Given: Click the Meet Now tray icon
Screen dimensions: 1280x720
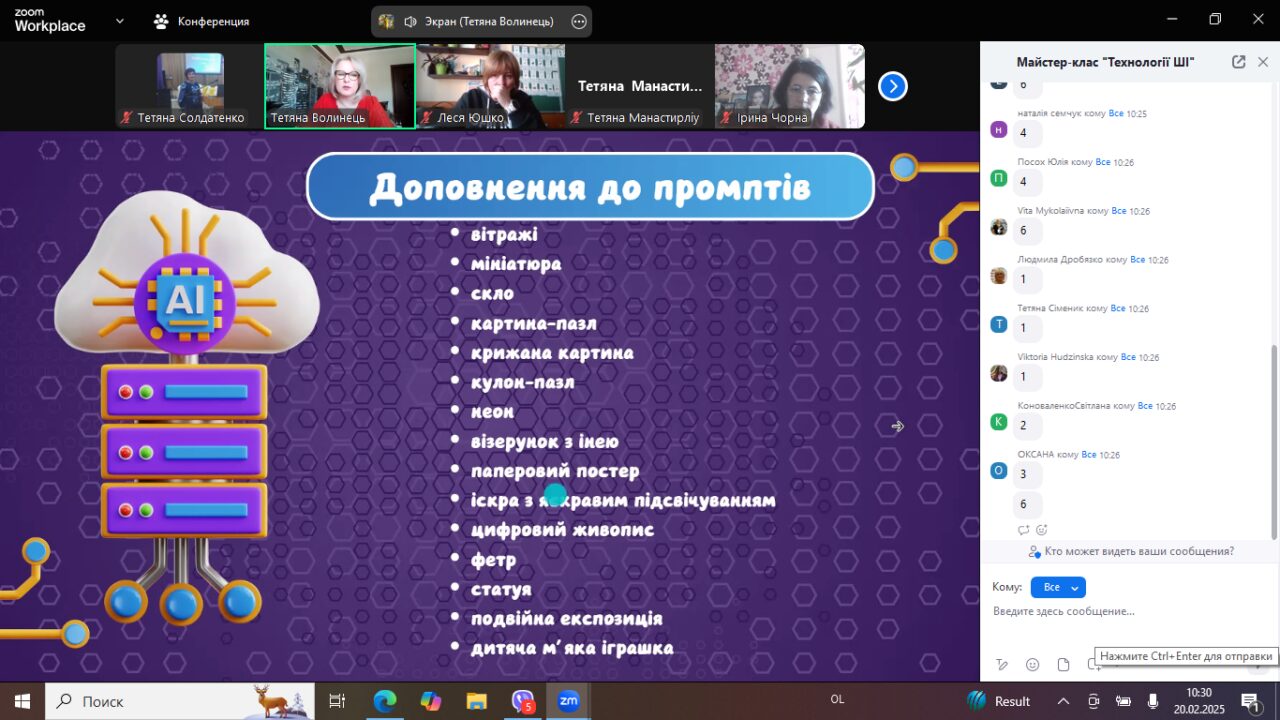Looking at the screenshot, I should tap(1093, 701).
